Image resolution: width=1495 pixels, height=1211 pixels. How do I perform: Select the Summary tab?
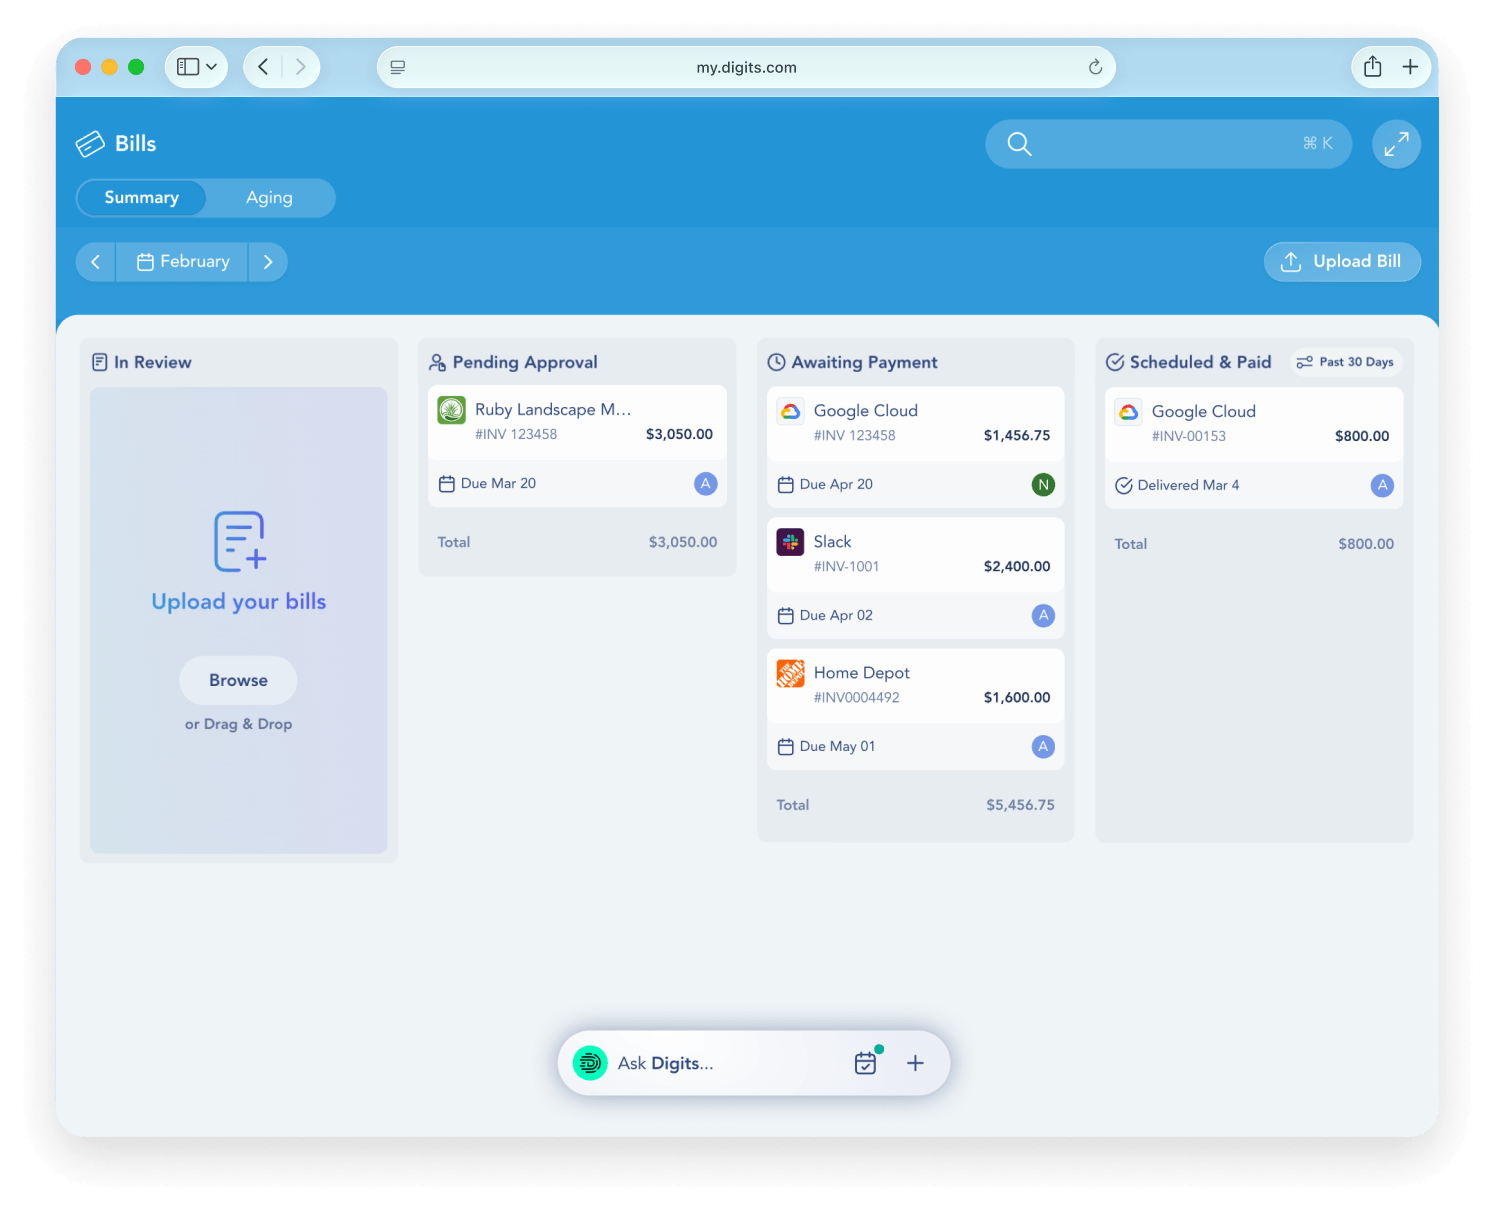coord(142,198)
